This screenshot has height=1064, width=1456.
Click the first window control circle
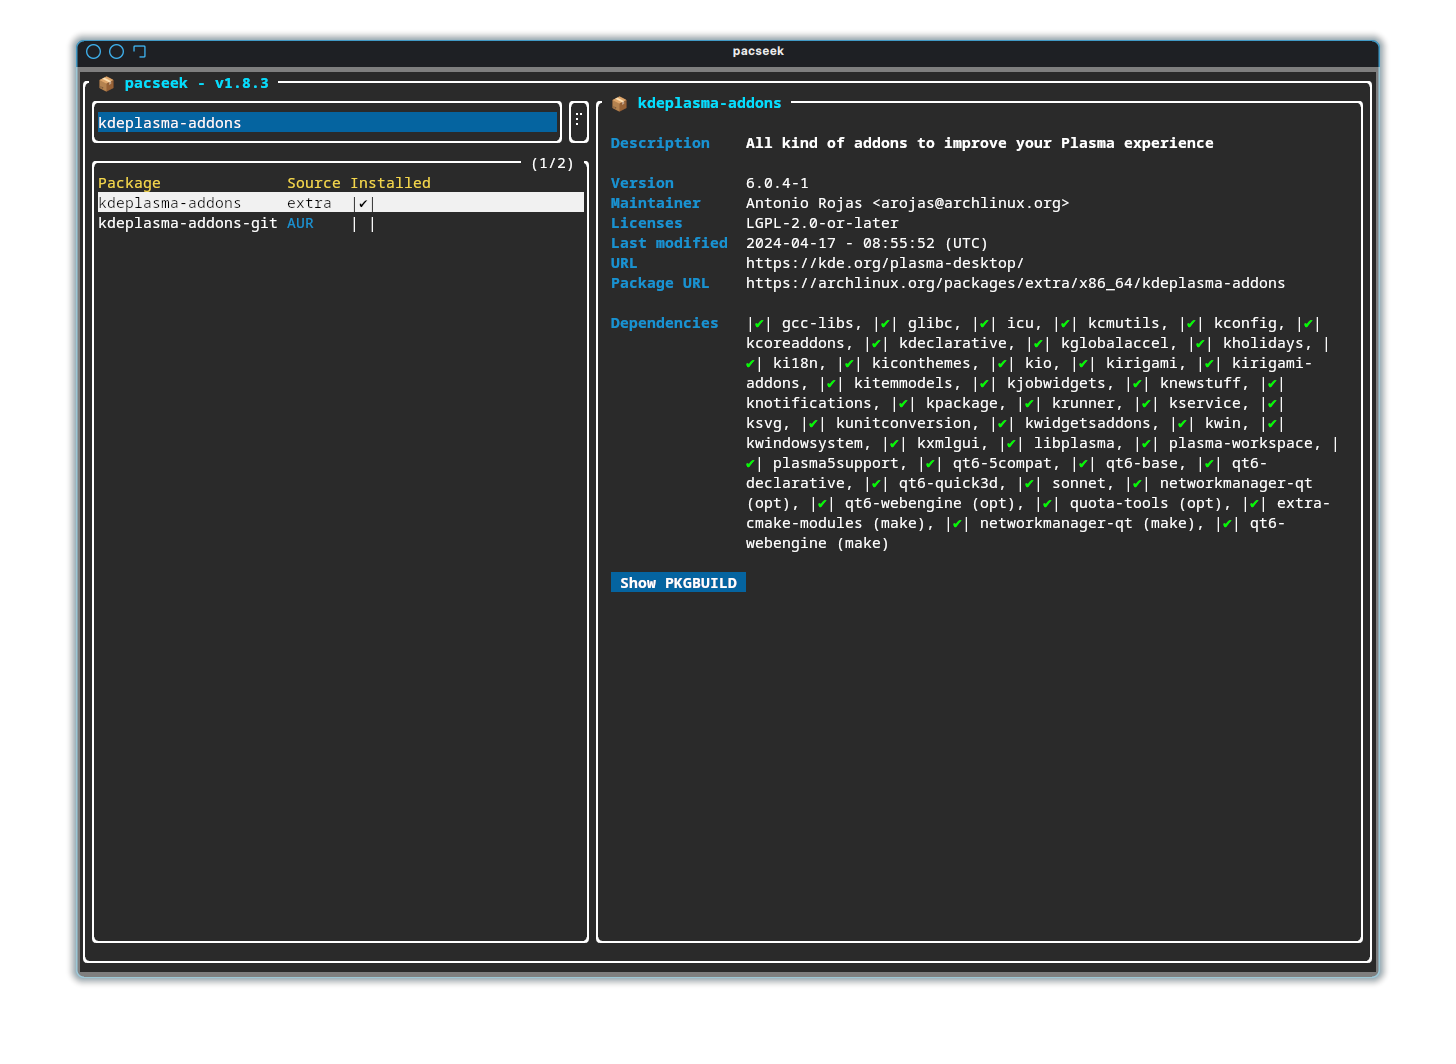point(94,51)
